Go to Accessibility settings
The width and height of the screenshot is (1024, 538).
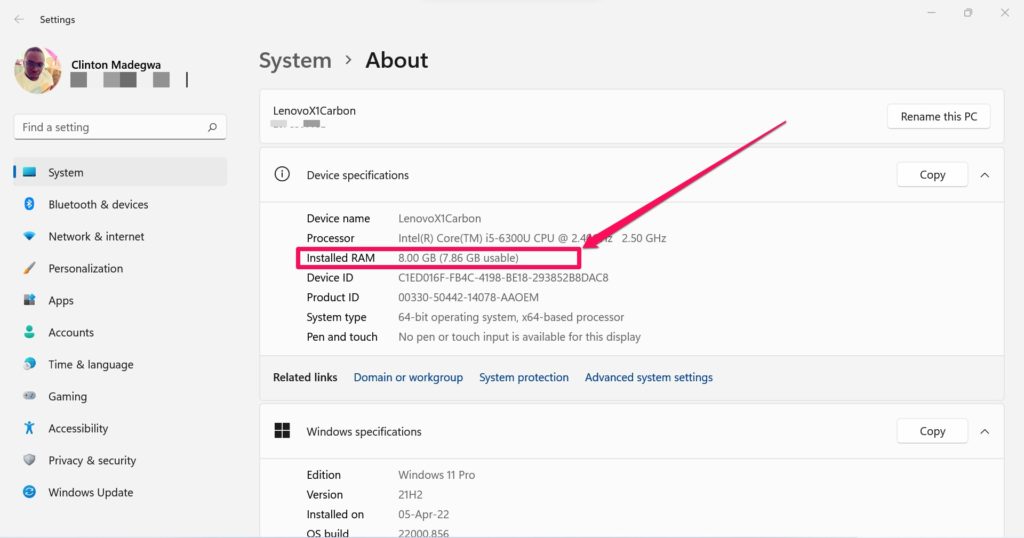coord(120,428)
